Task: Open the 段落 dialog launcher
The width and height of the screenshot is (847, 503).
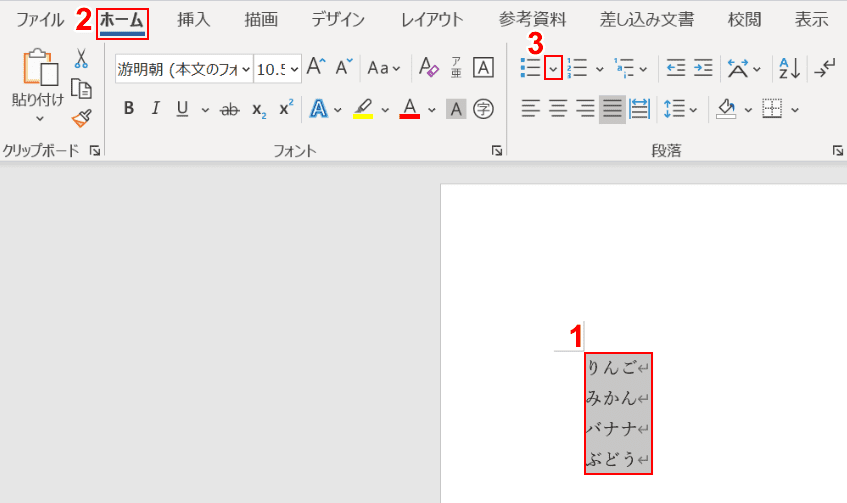Action: (838, 151)
